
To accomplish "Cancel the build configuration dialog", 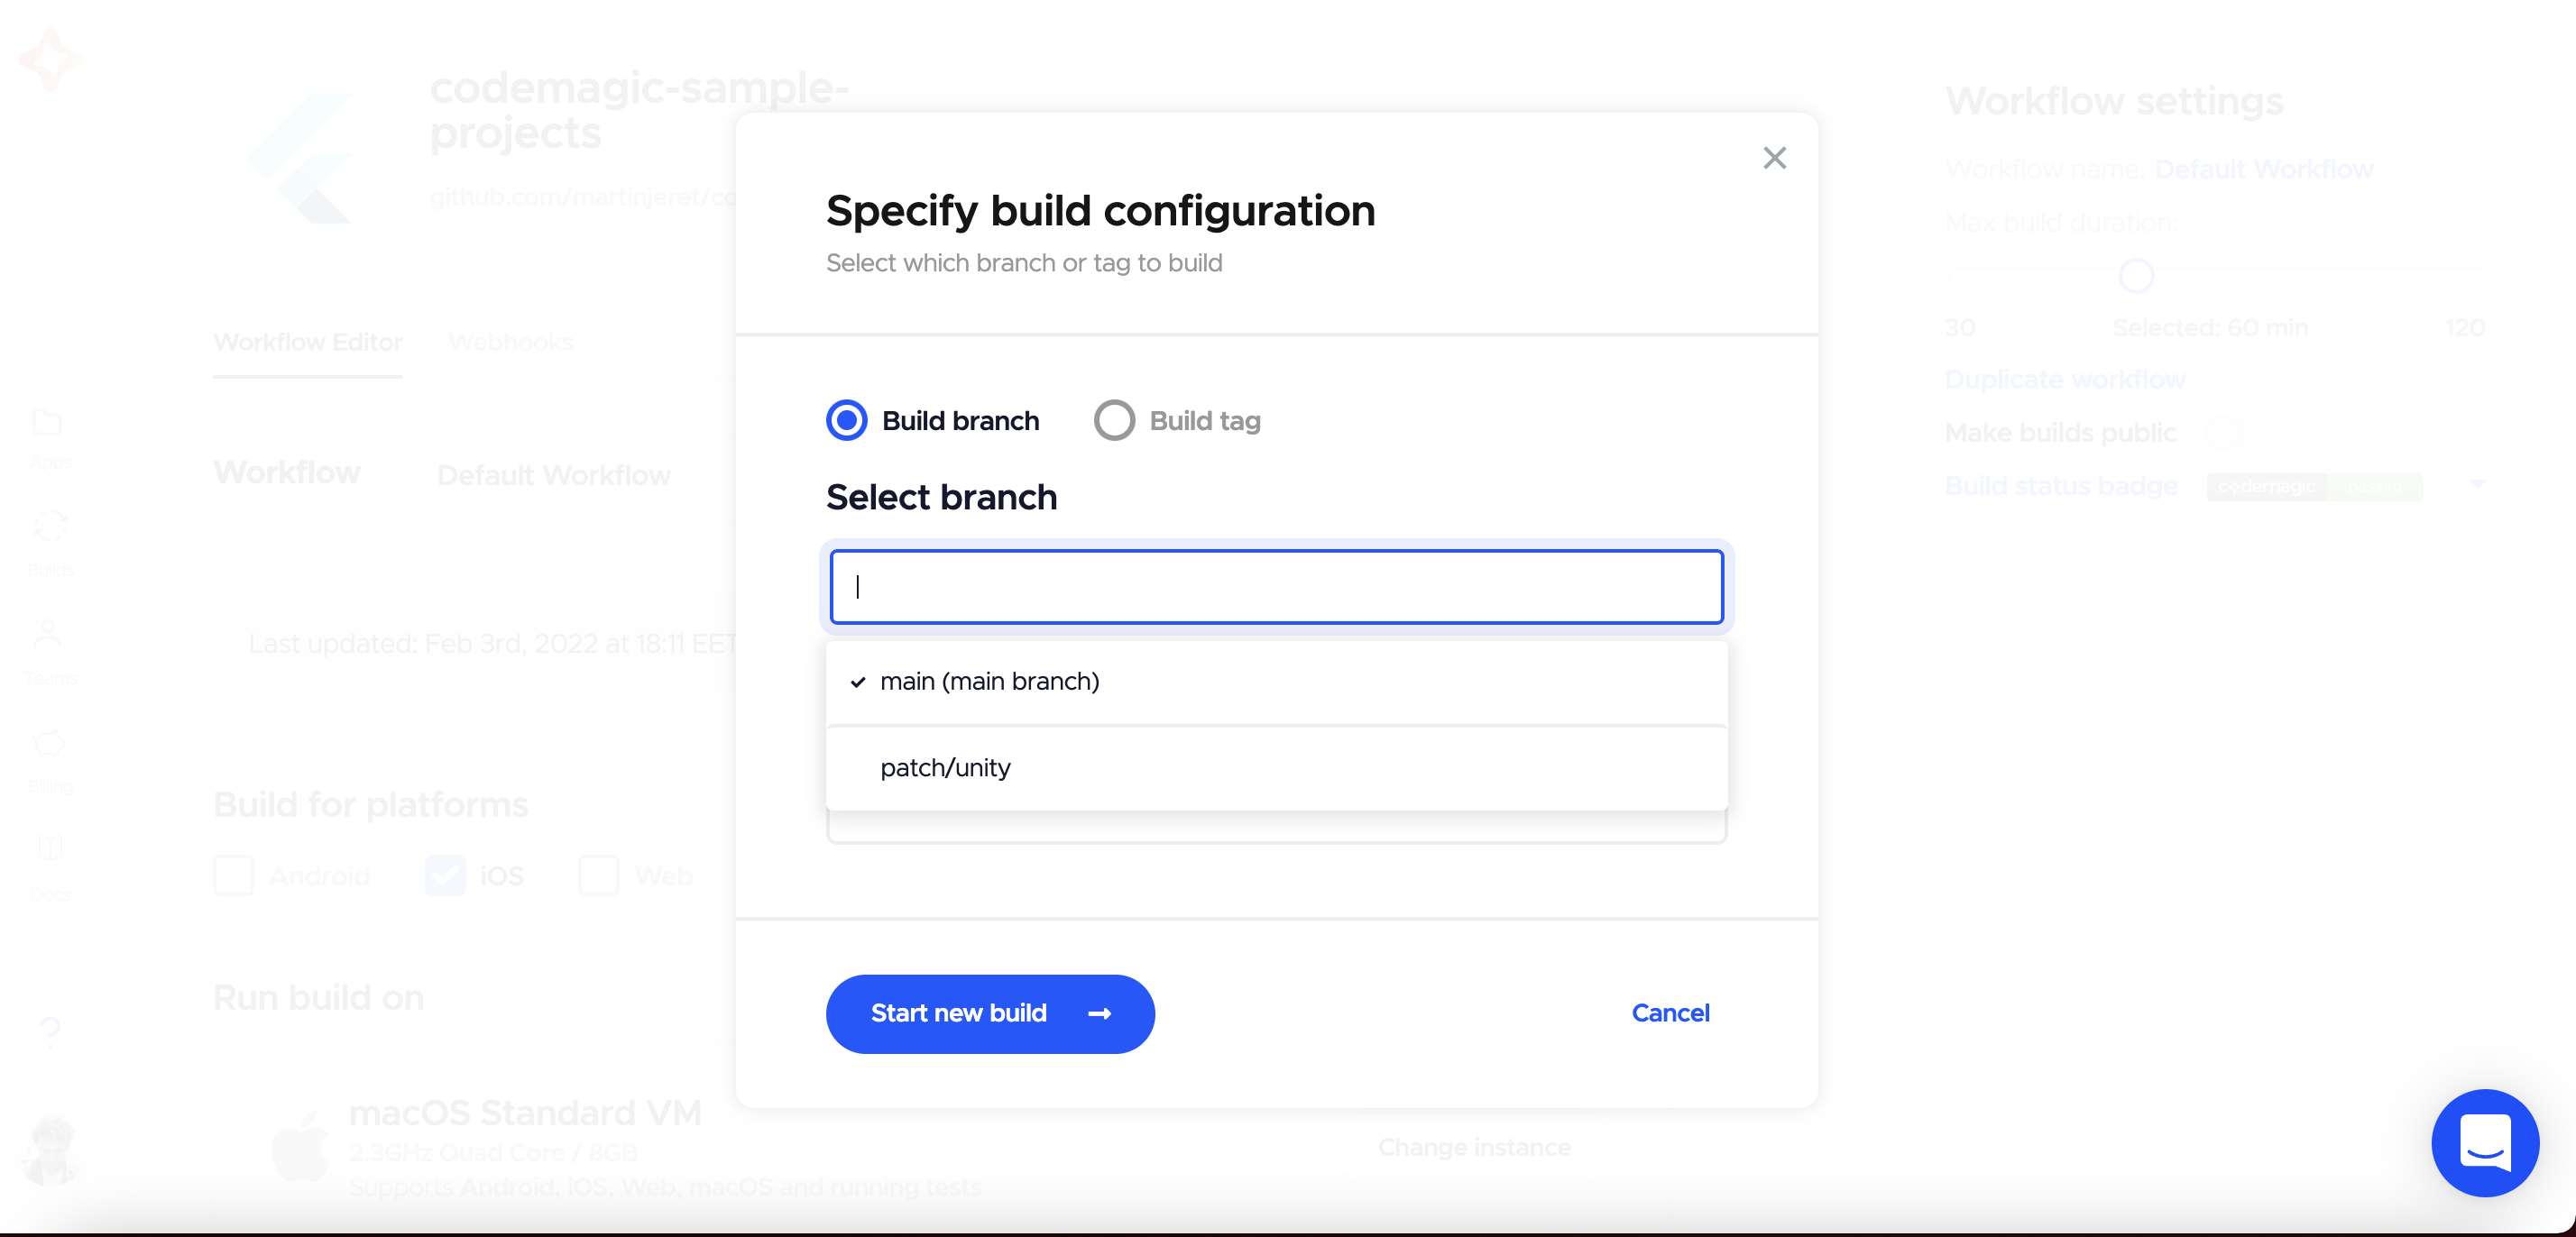I will tap(1670, 1012).
